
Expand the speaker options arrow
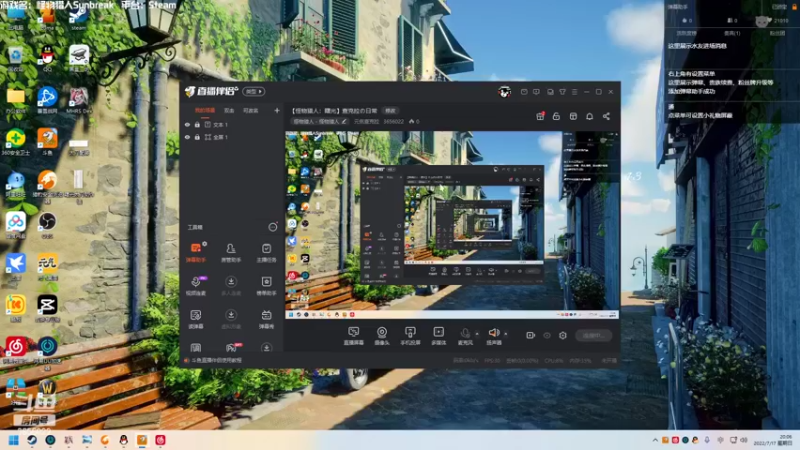pos(506,334)
